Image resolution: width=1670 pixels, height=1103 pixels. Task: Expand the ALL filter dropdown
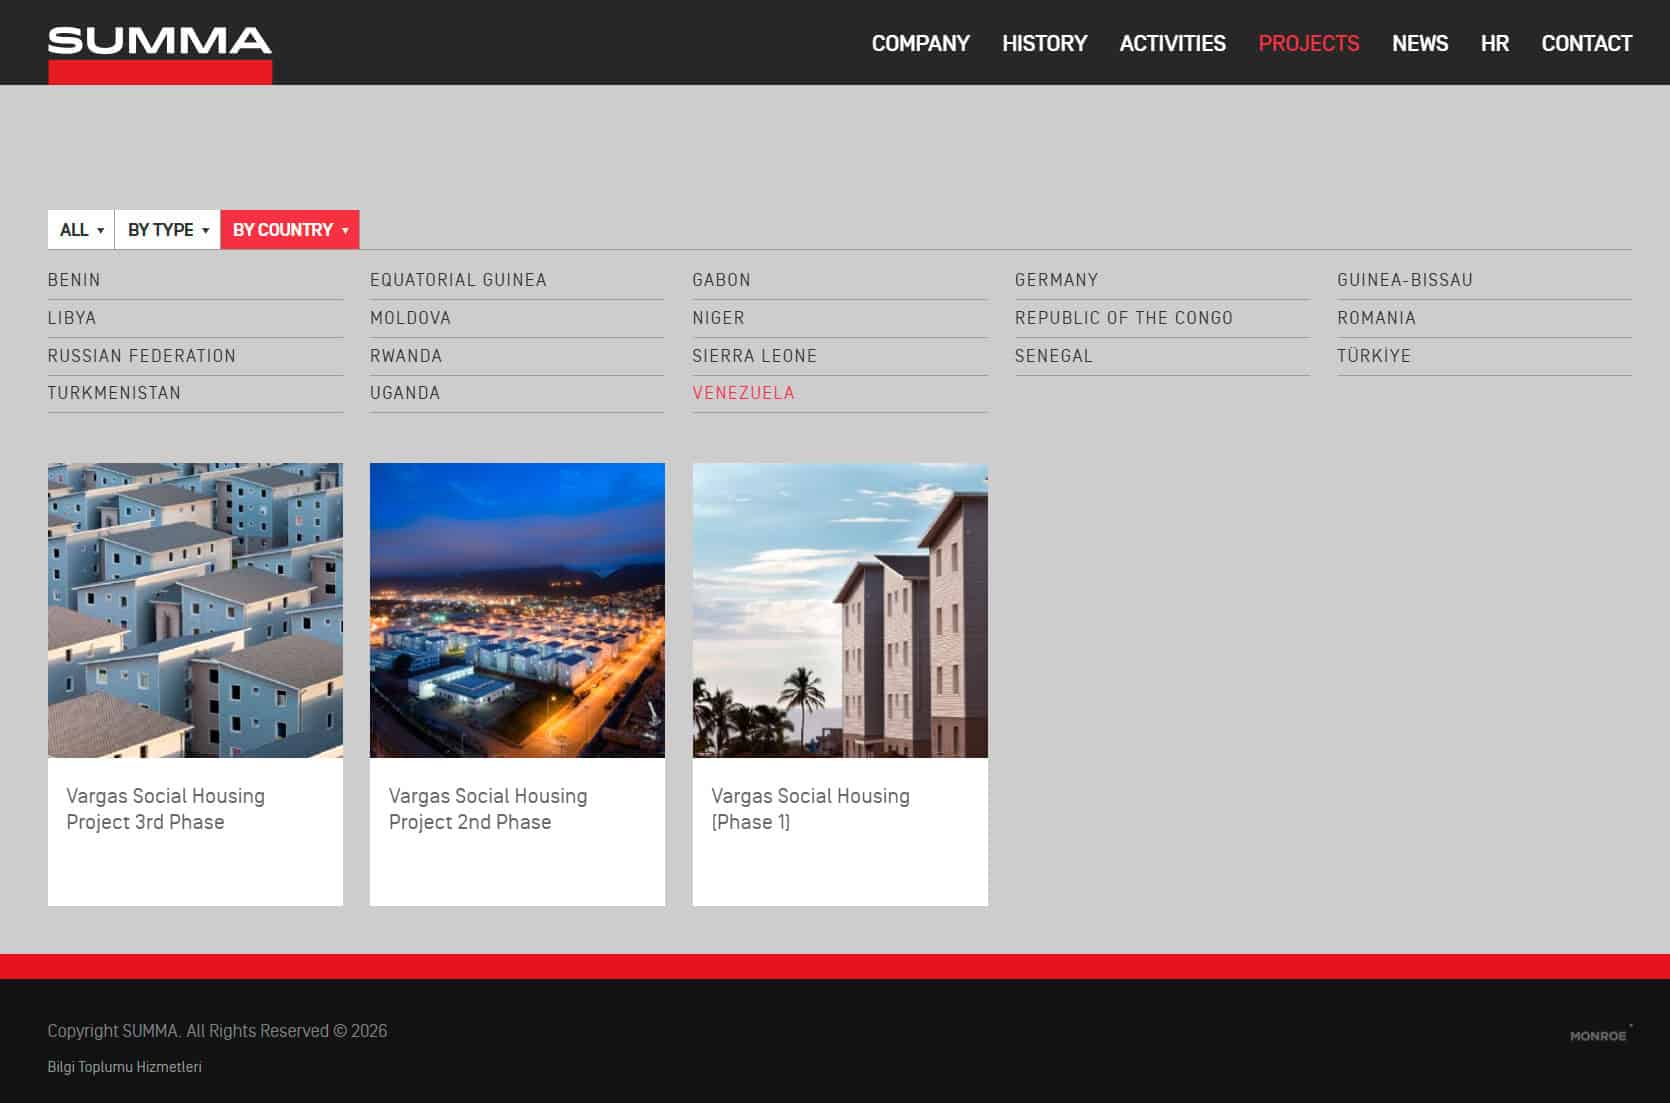[x=81, y=230]
